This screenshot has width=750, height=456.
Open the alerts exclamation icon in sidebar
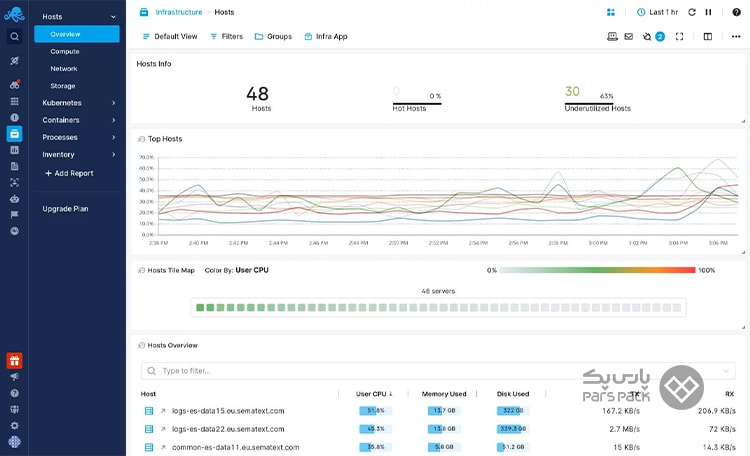(x=14, y=117)
